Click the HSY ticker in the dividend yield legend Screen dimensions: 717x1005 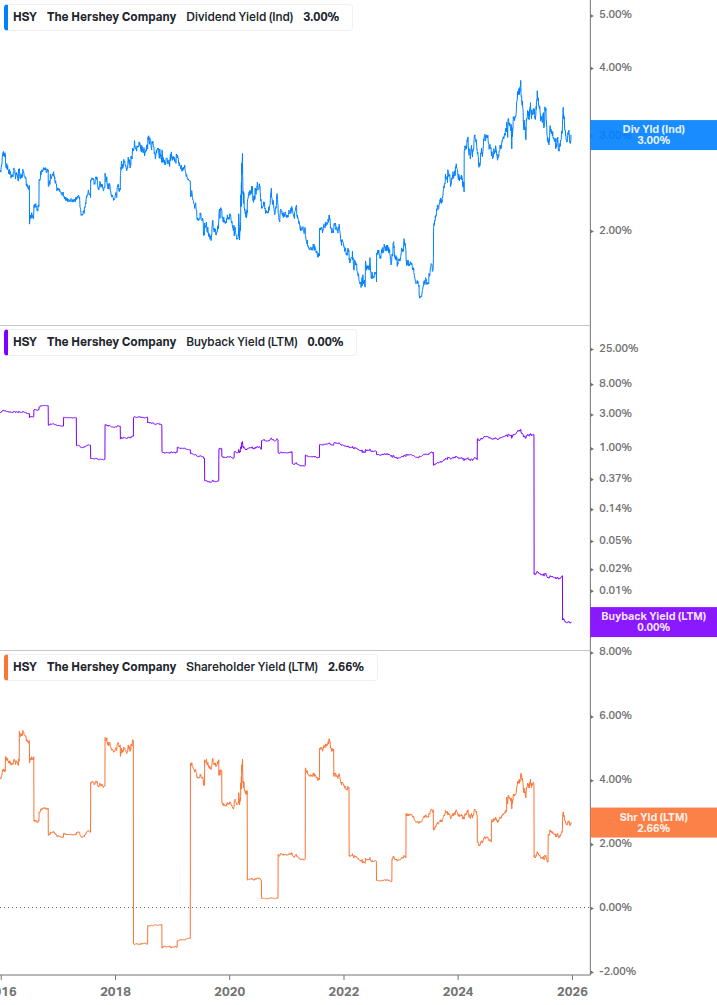click(x=25, y=17)
